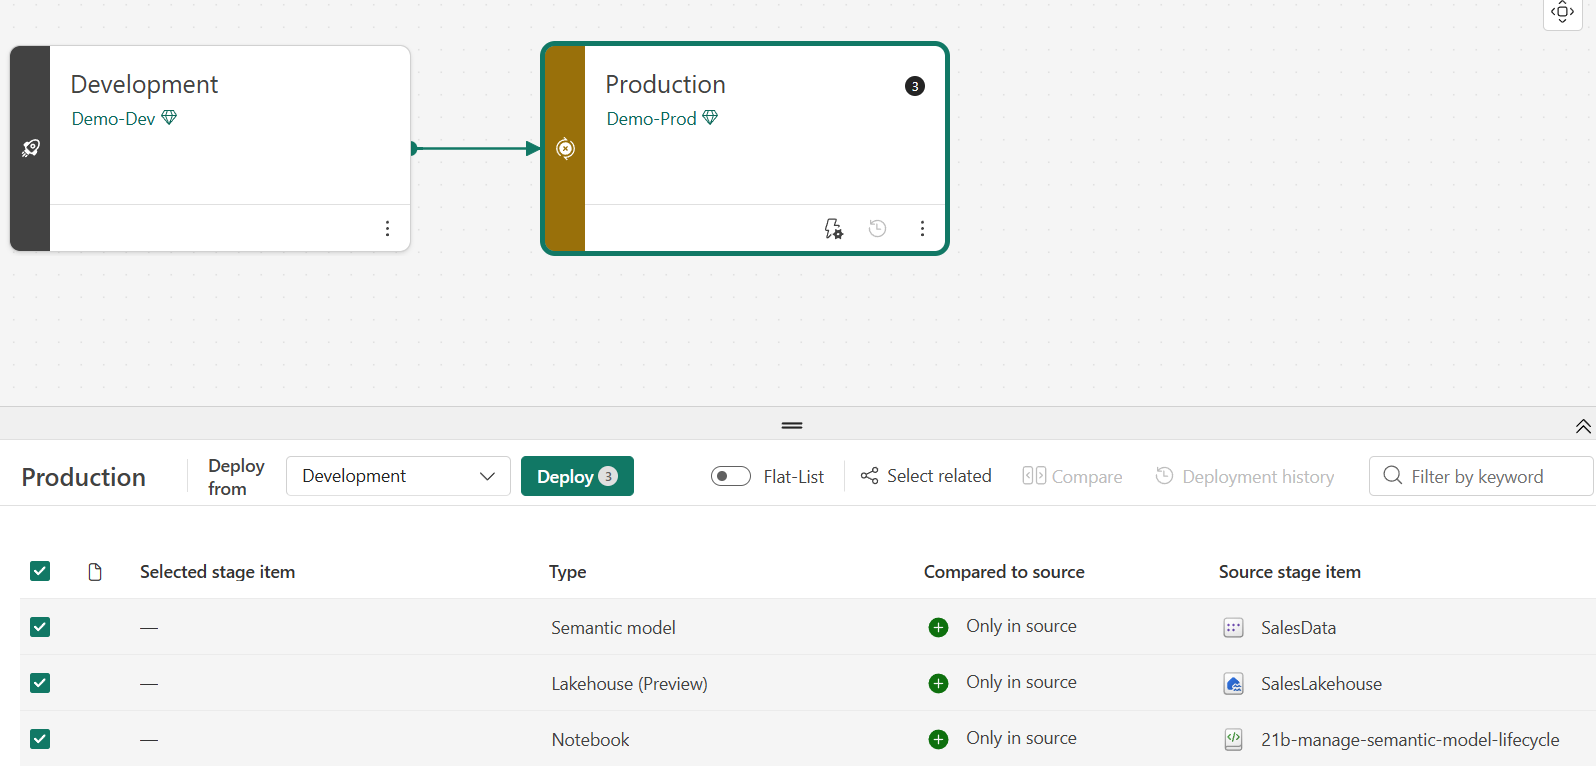Click the SalesData semantic model icon
This screenshot has width=1596, height=775.
pos(1233,628)
